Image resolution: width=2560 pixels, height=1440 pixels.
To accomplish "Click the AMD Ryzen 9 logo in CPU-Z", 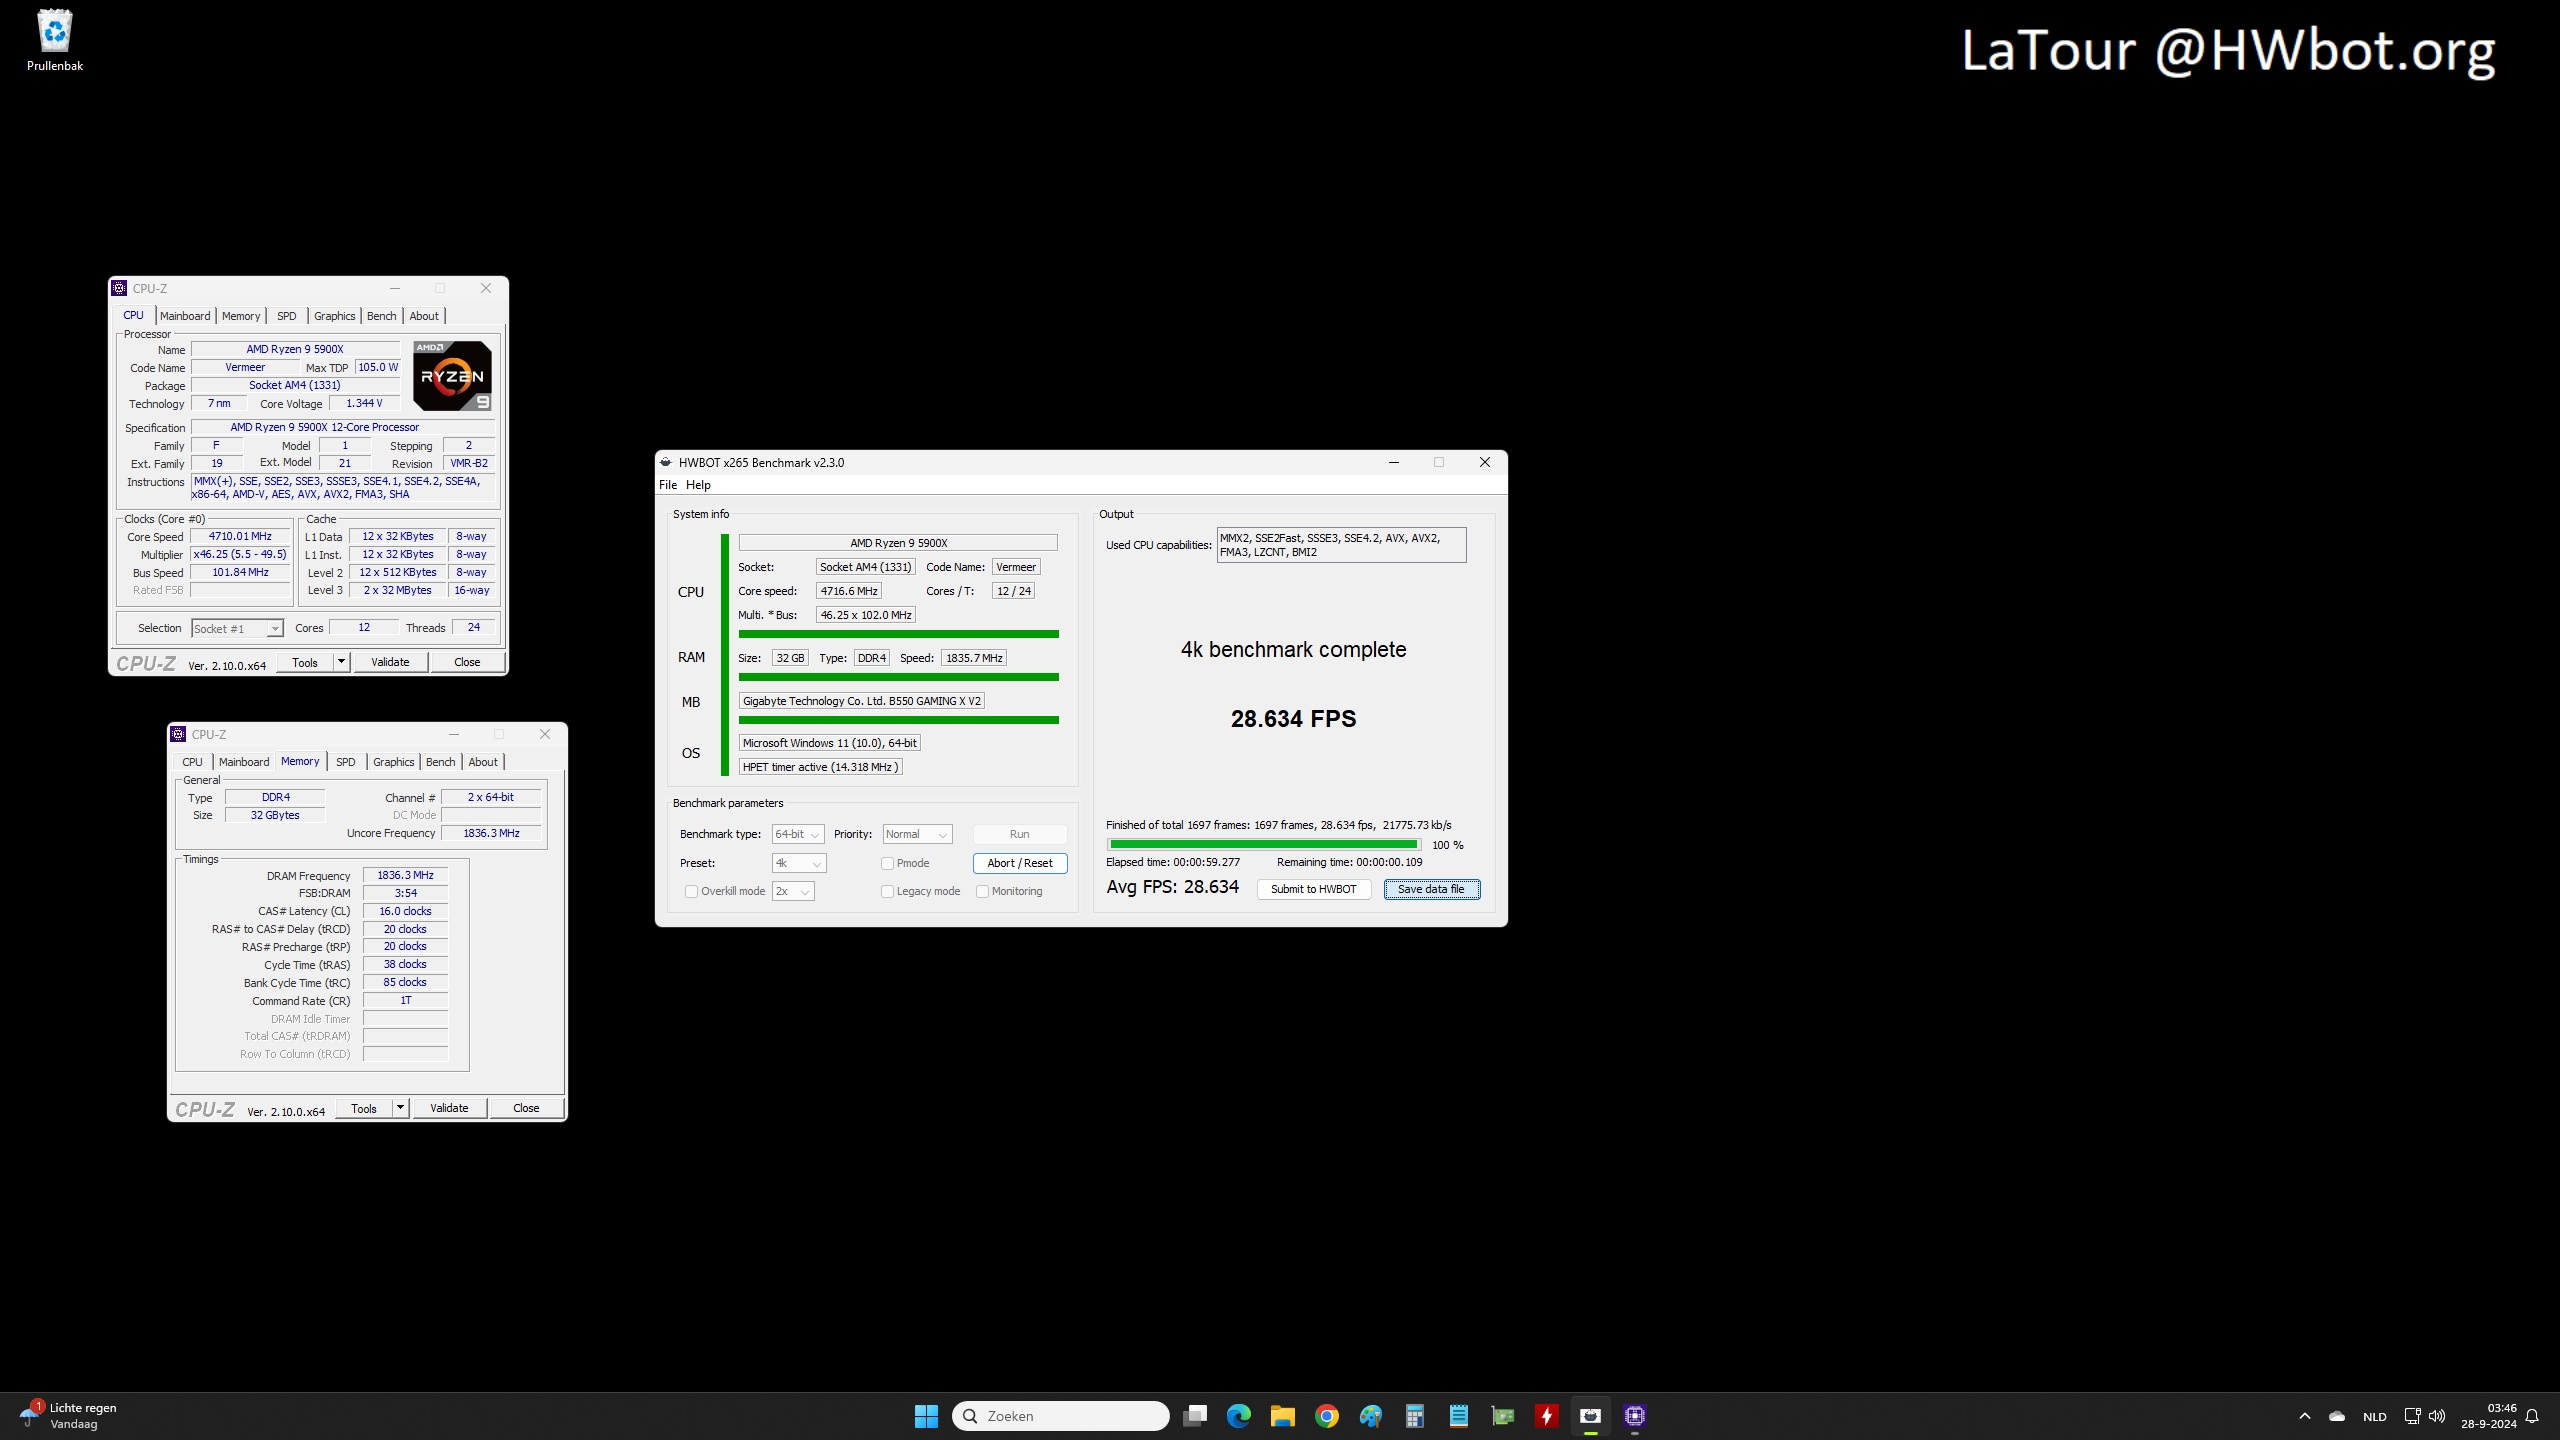I will tap(452, 376).
